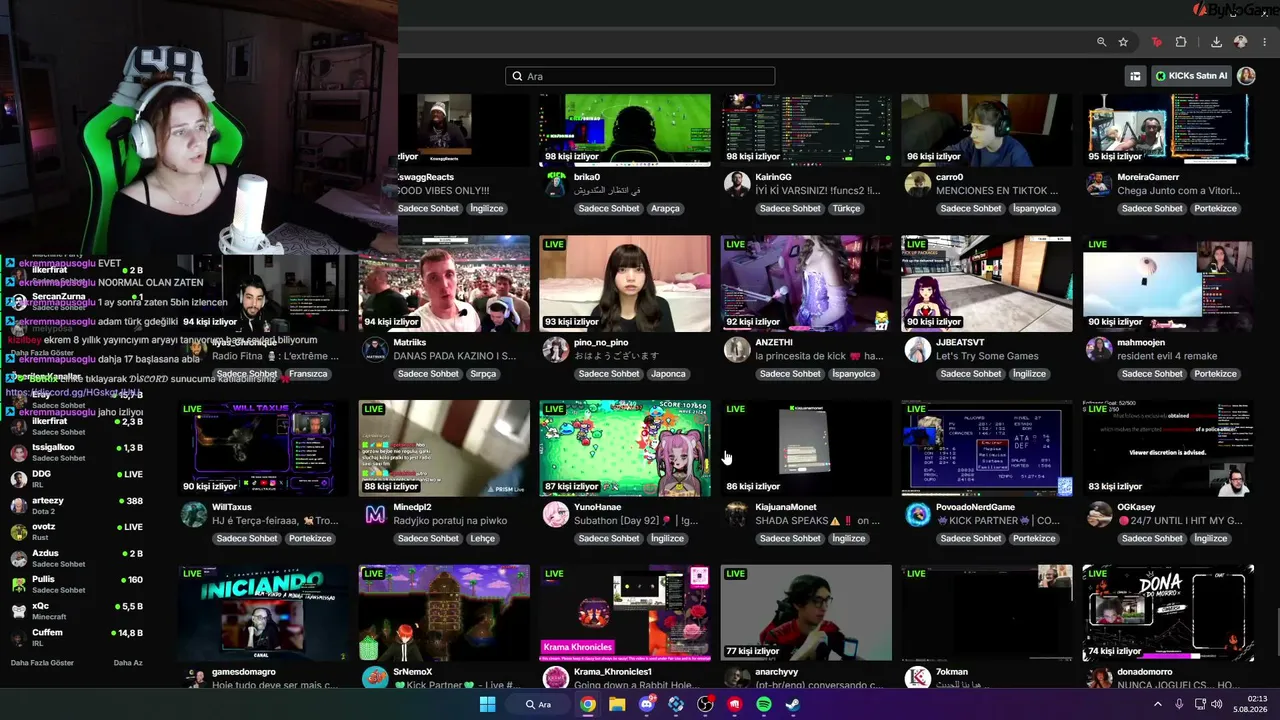Open xQc's channel in the sidebar

[x=77, y=611]
